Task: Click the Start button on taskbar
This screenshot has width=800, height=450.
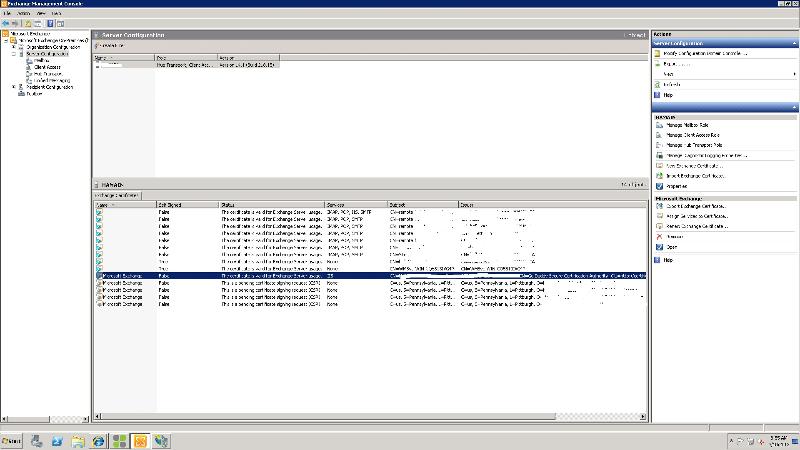Action: point(11,441)
